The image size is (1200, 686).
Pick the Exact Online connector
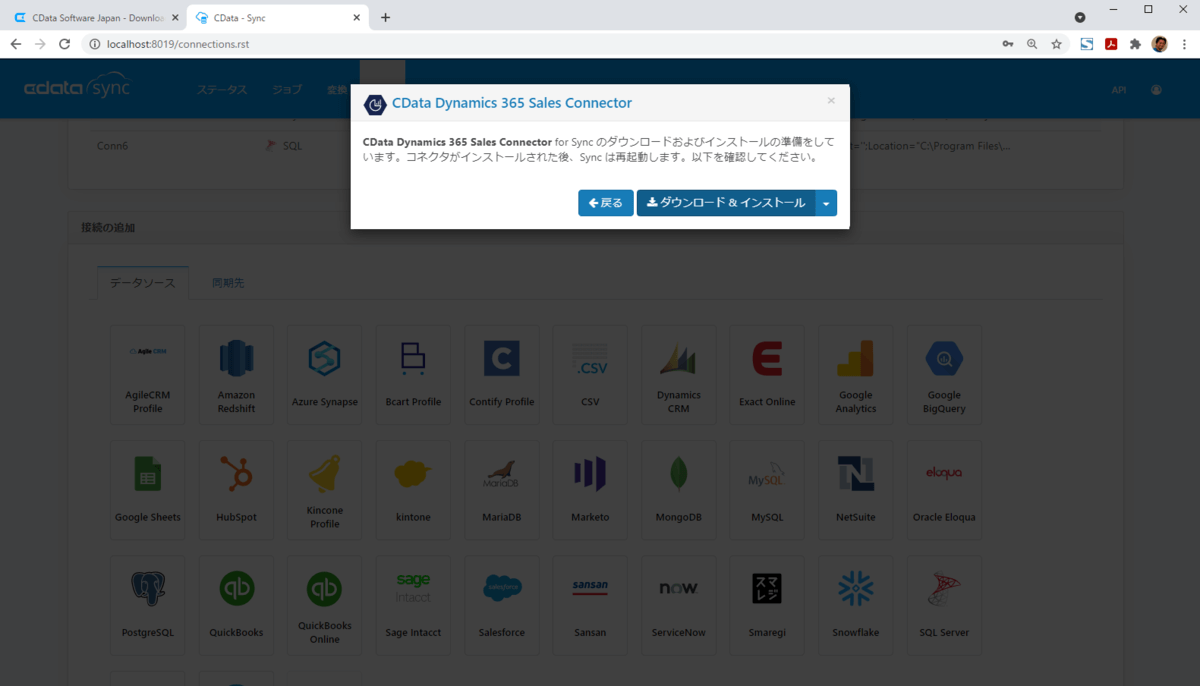tap(767, 375)
